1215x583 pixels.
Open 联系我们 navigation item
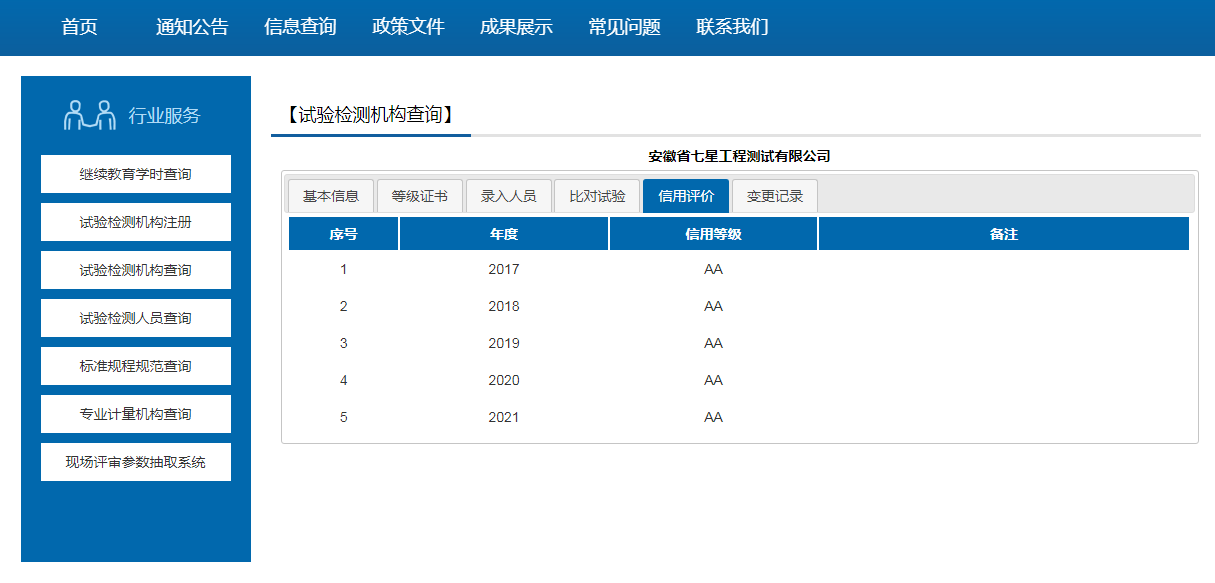(x=732, y=27)
